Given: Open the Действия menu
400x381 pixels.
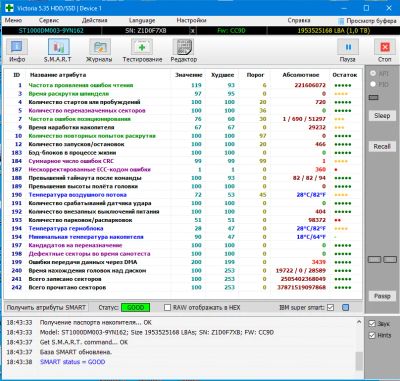Looking at the screenshot, I should [x=95, y=21].
